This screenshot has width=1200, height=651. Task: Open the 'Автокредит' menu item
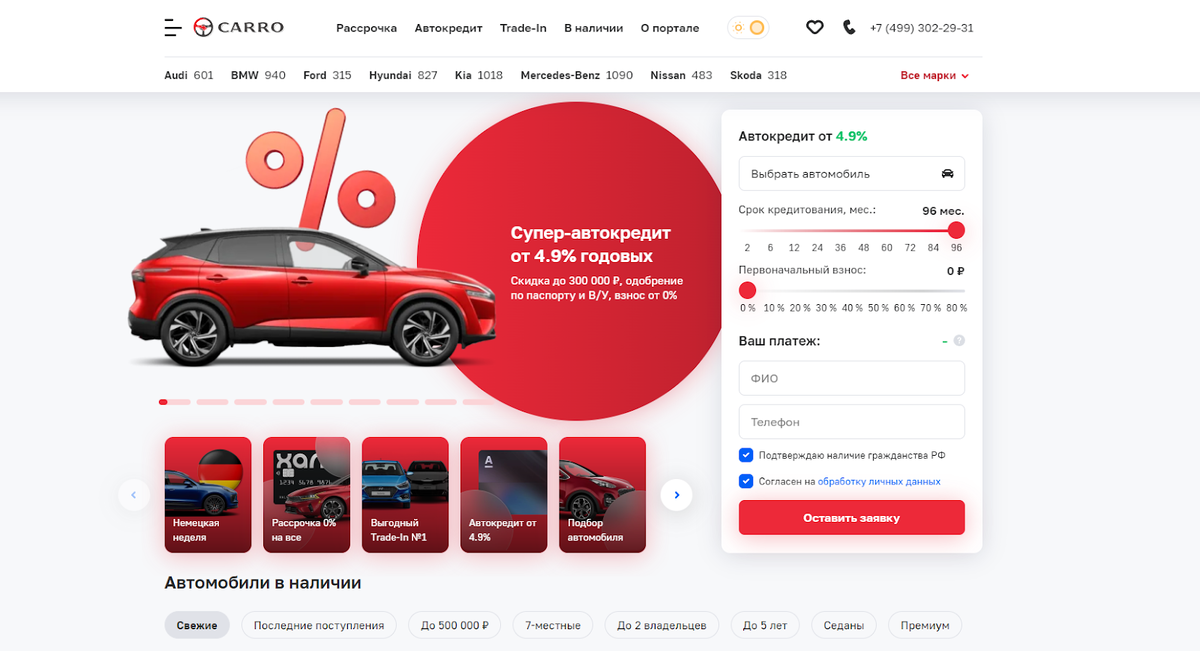448,28
